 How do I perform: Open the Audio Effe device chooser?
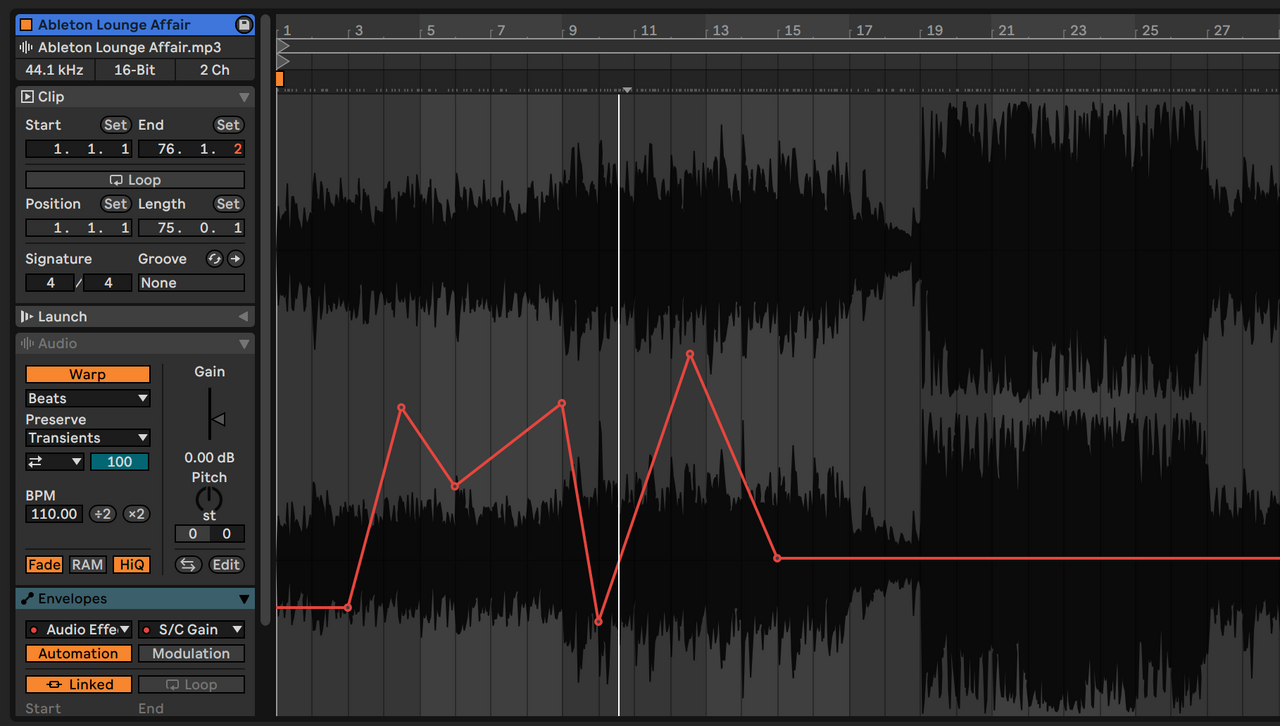[x=78, y=630]
